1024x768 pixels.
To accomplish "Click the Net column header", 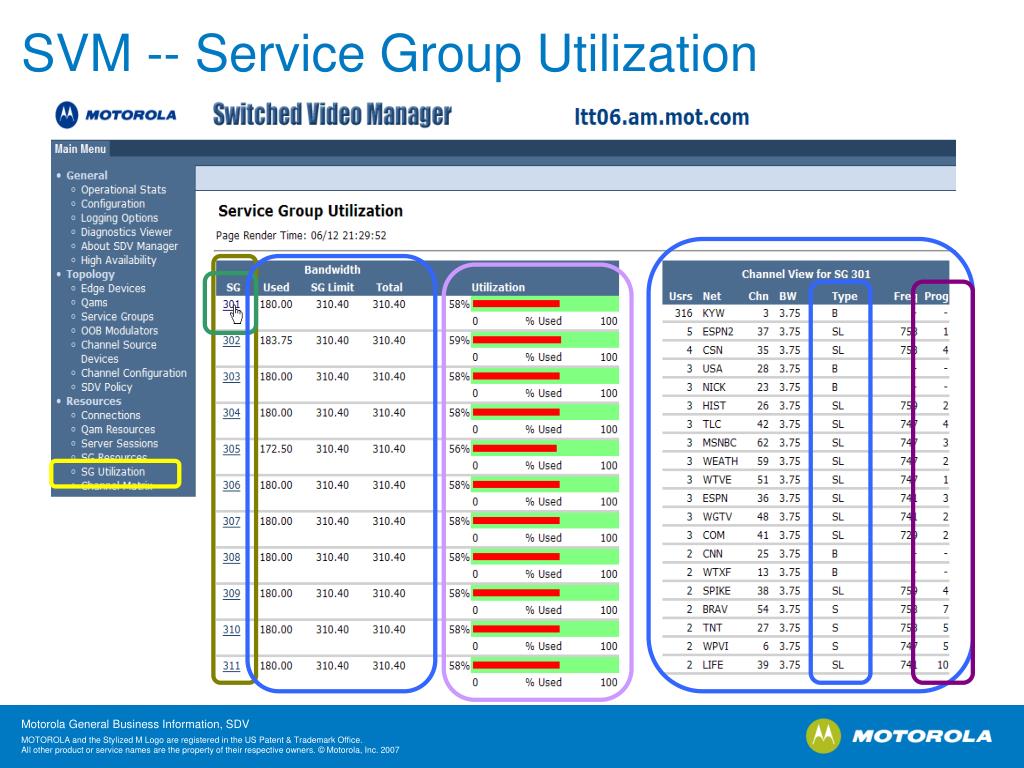I will tap(711, 296).
